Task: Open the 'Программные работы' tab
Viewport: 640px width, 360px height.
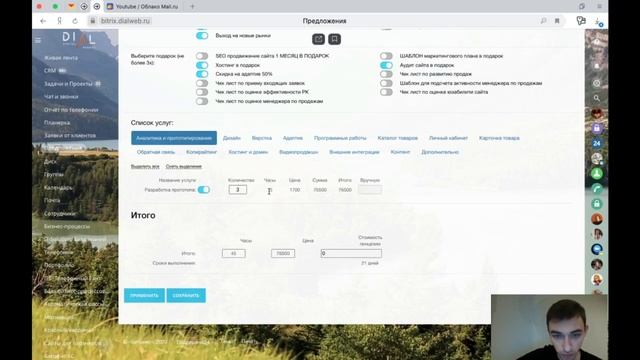Action: [340, 138]
